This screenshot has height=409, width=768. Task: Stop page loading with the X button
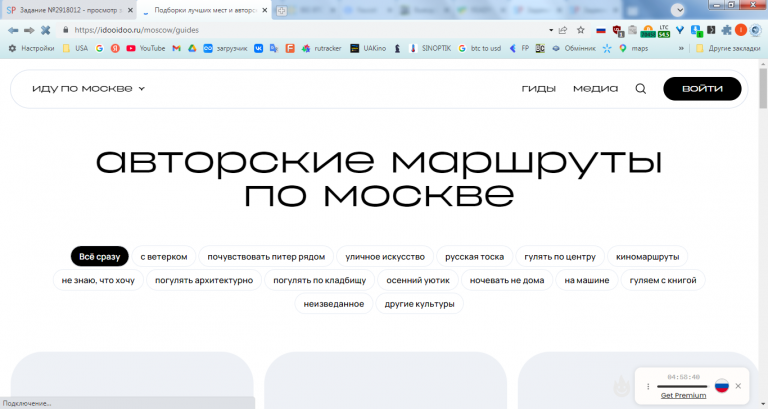[46, 30]
